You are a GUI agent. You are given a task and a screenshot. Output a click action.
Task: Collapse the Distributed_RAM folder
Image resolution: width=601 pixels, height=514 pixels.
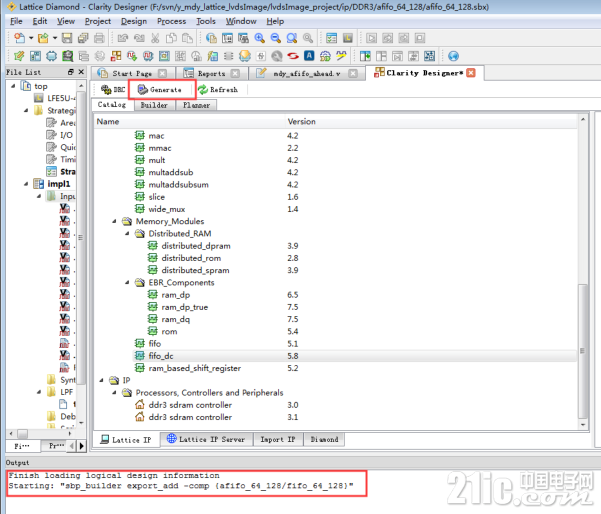127,233
